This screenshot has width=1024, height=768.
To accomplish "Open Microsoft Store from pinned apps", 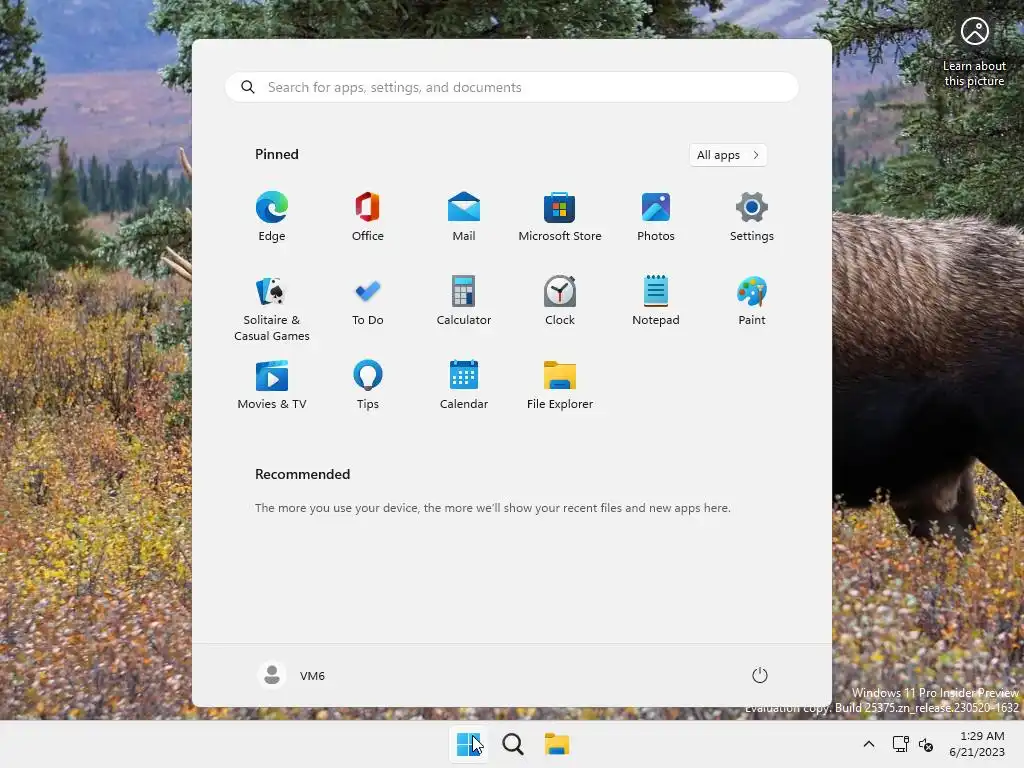I will pyautogui.click(x=560, y=217).
